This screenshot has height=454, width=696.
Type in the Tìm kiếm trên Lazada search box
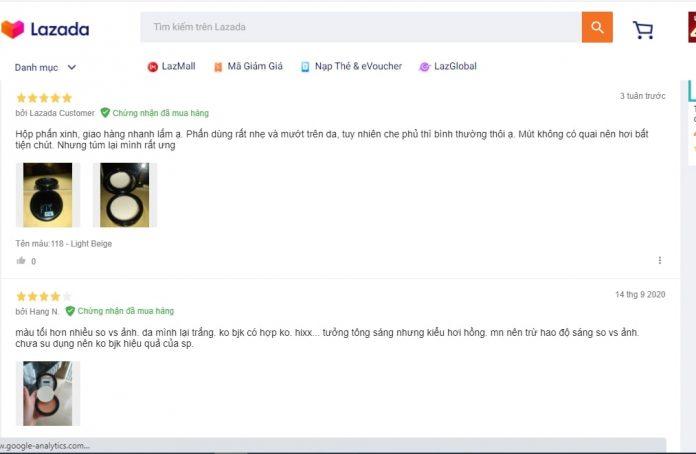[x=360, y=27]
